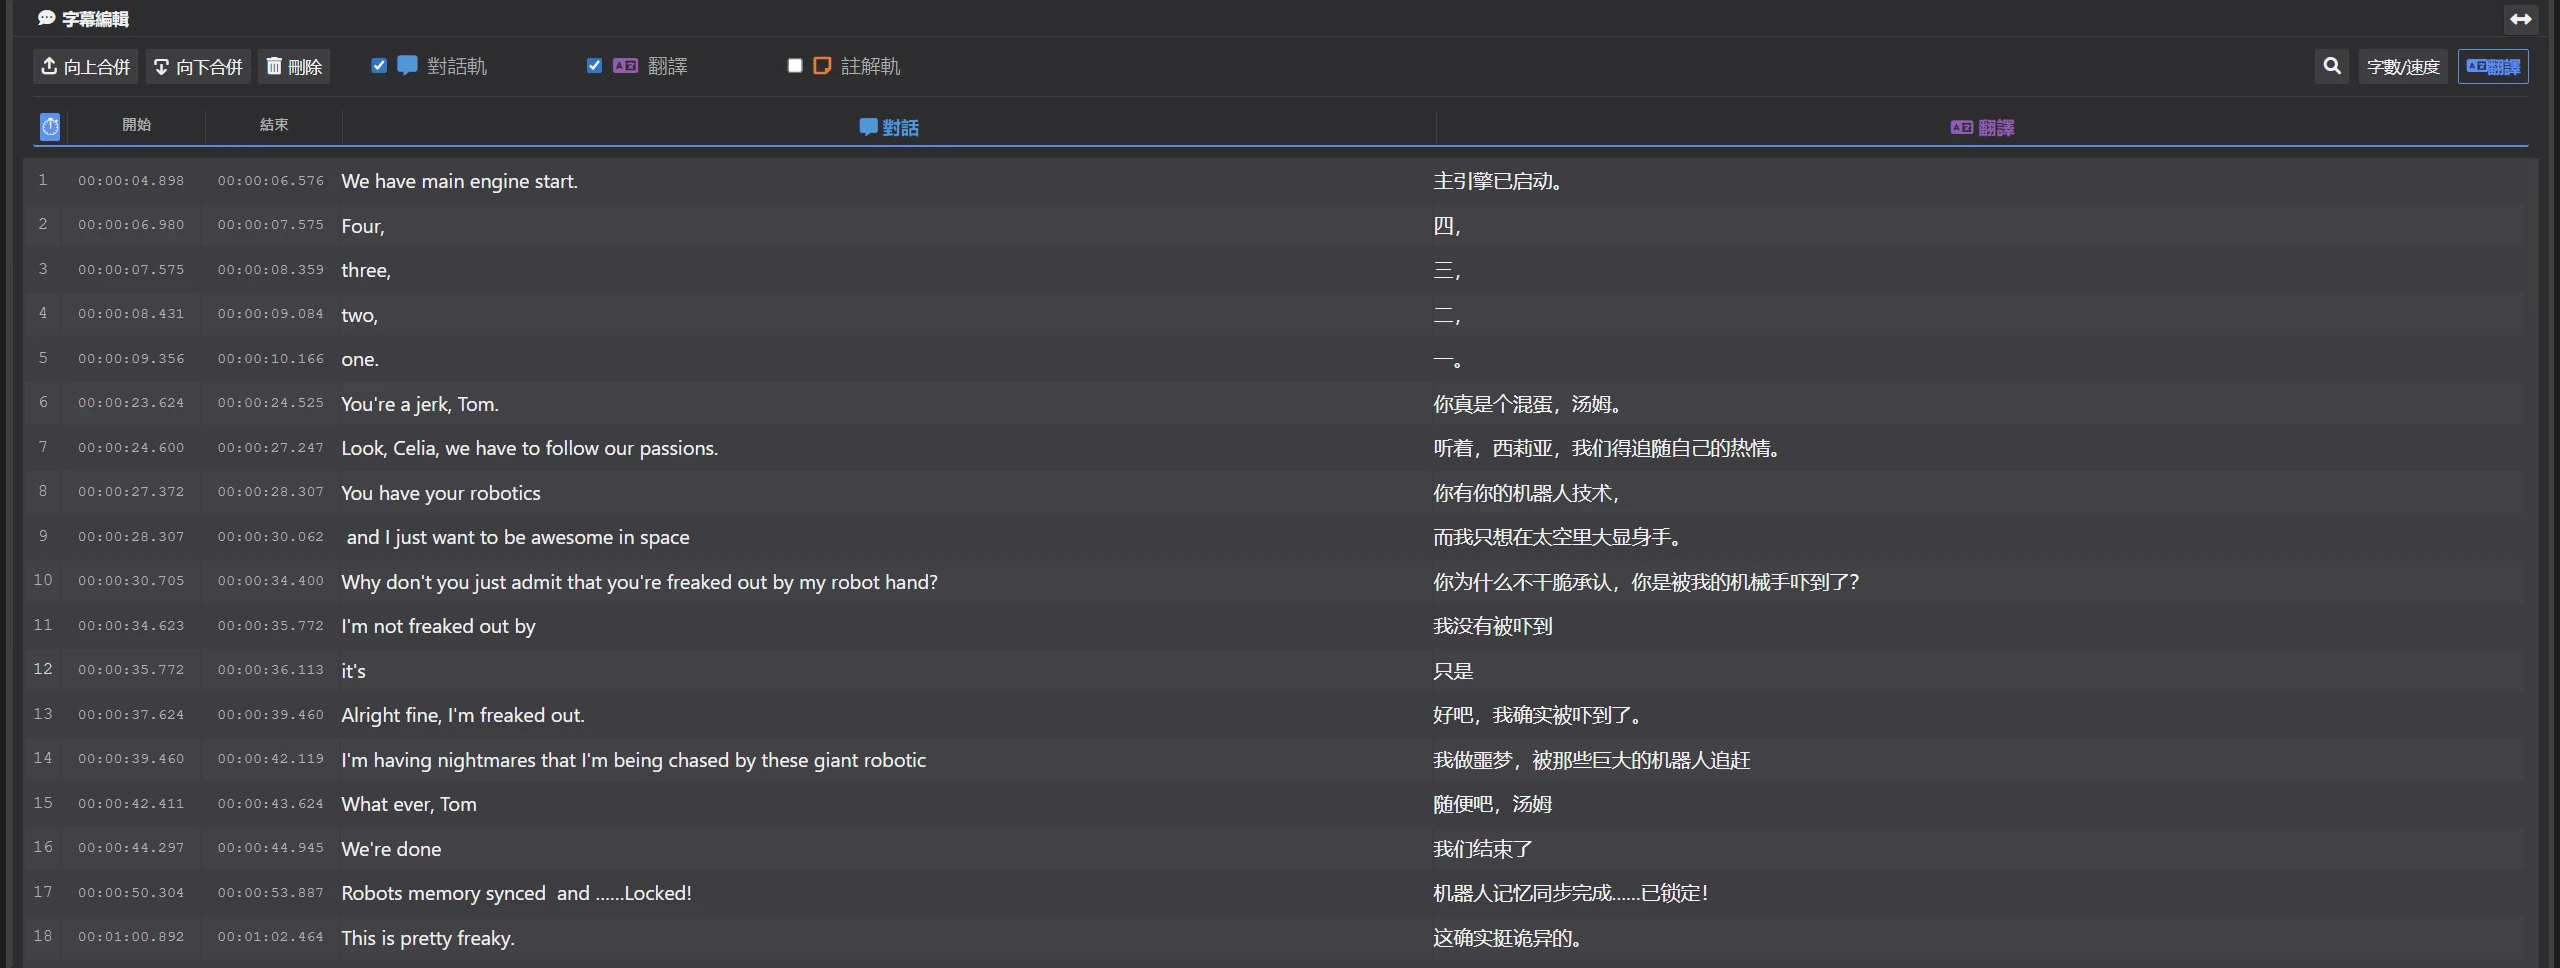
Task: Click the blue translate (翻譯) button at top right
Action: tap(2493, 67)
